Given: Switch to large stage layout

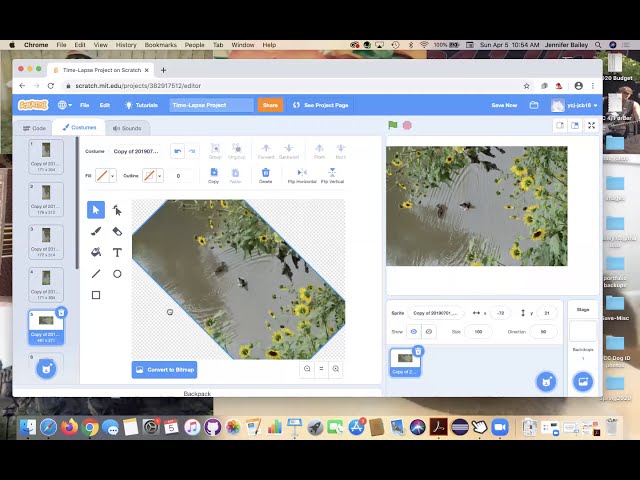Looking at the screenshot, I should click(x=575, y=125).
